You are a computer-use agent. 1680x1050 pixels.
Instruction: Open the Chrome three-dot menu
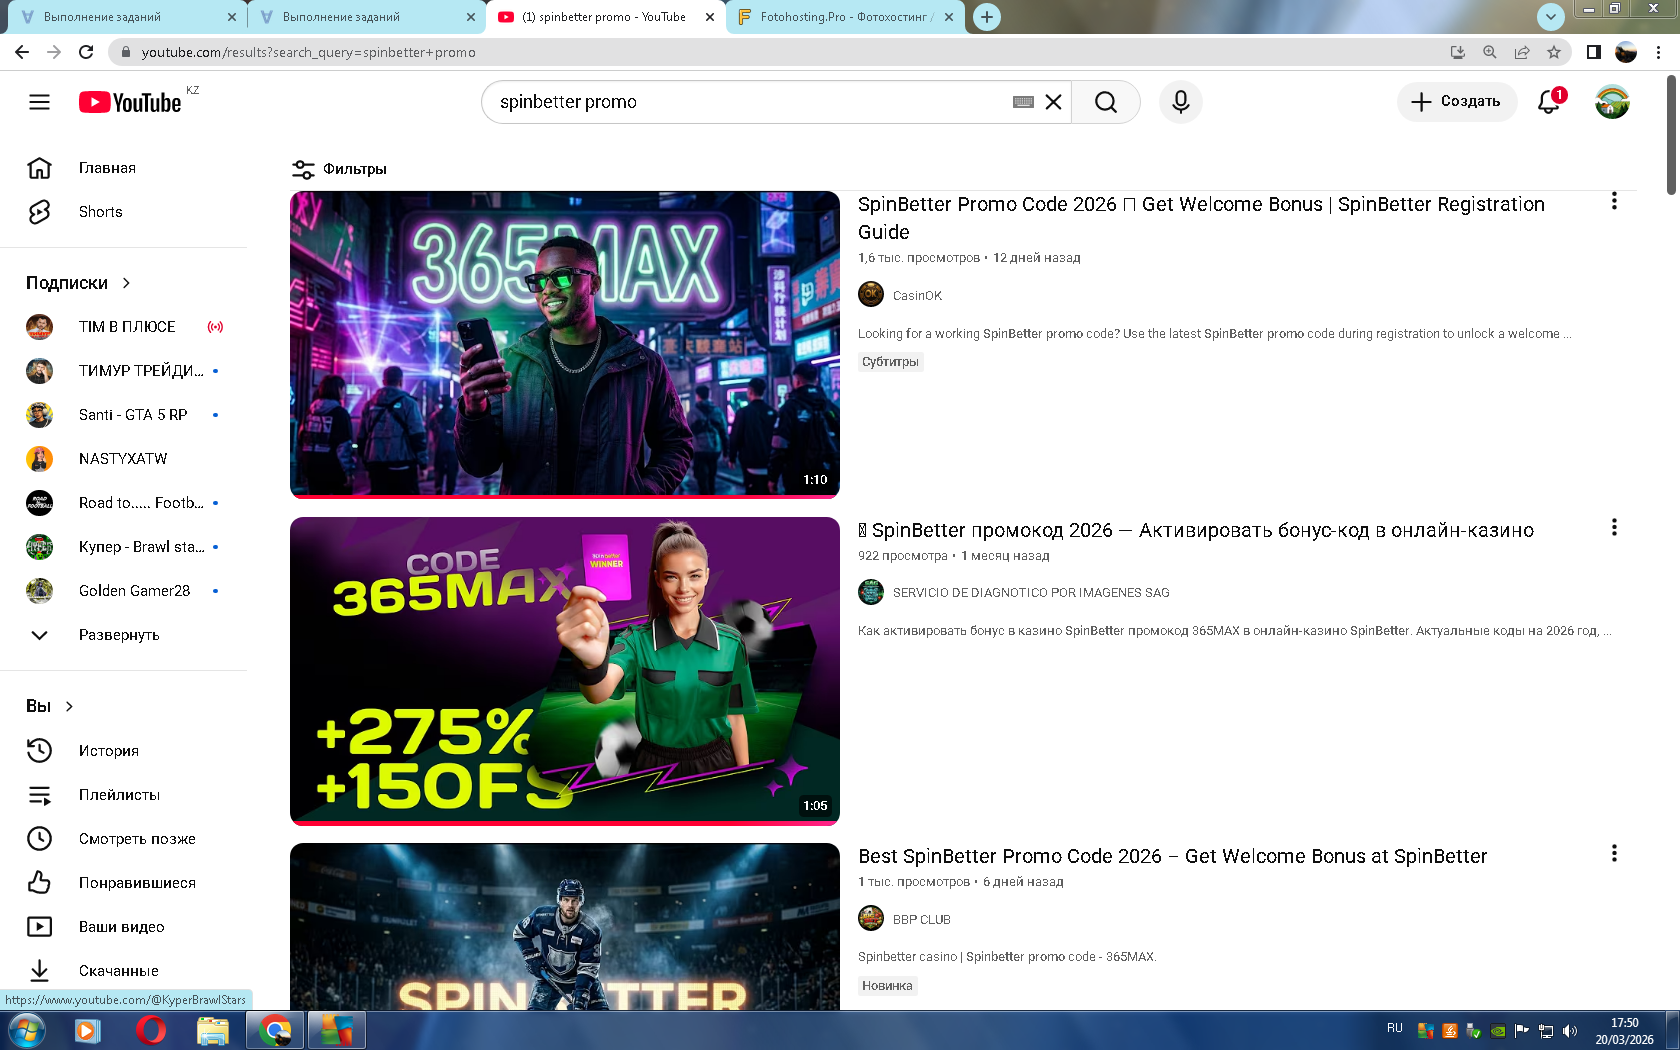pyautogui.click(x=1659, y=52)
